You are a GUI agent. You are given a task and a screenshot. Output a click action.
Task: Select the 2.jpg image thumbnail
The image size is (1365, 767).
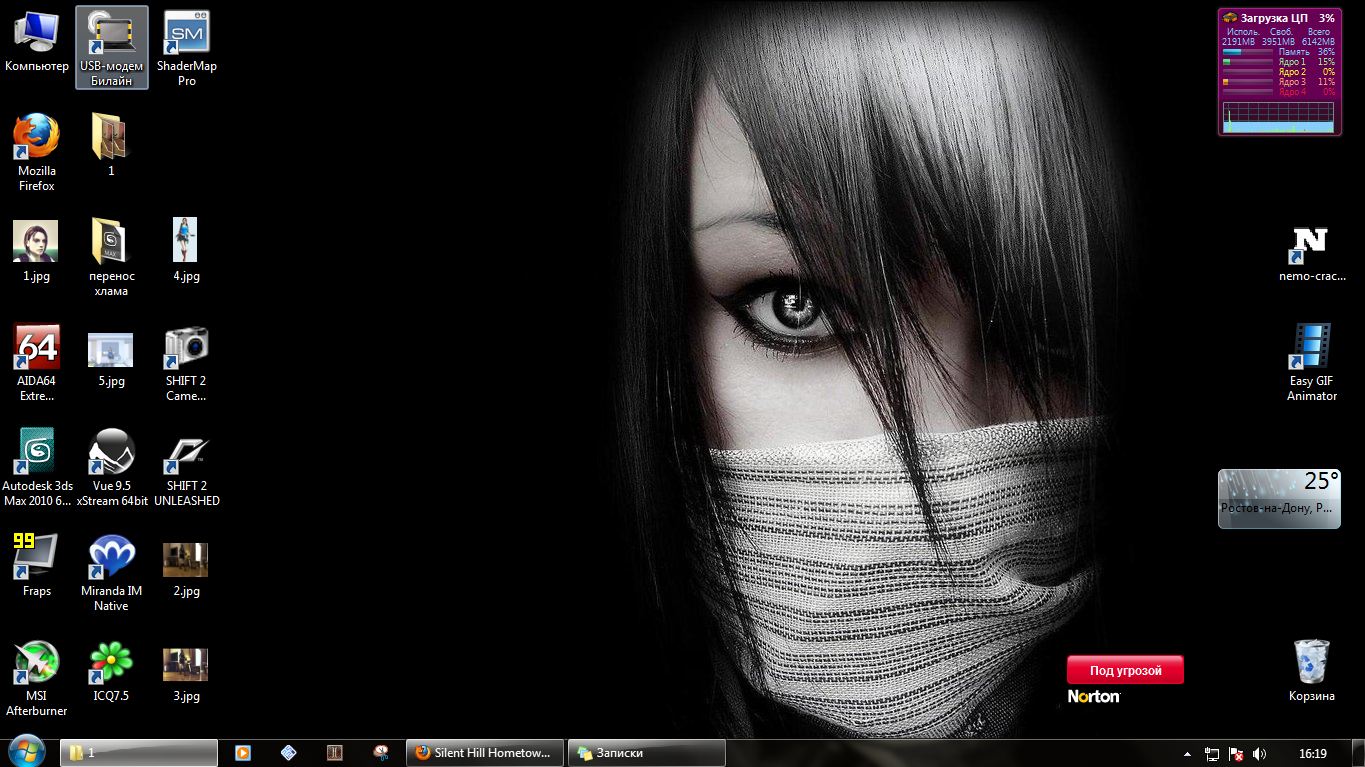(185, 560)
